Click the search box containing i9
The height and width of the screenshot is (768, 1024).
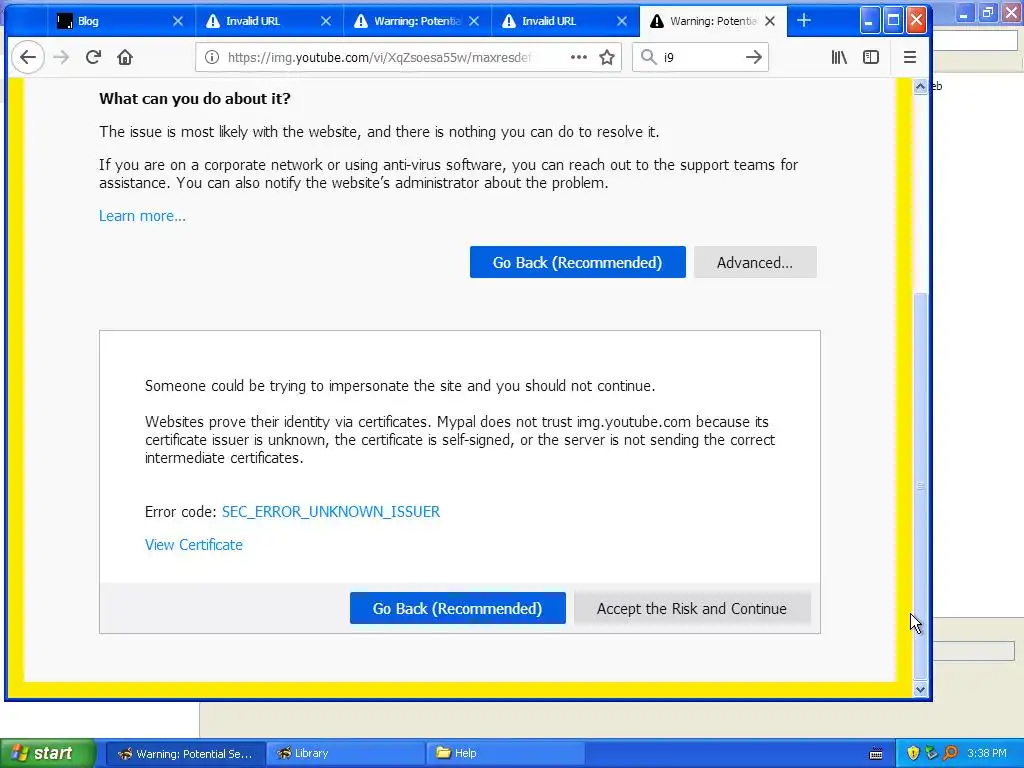[699, 57]
